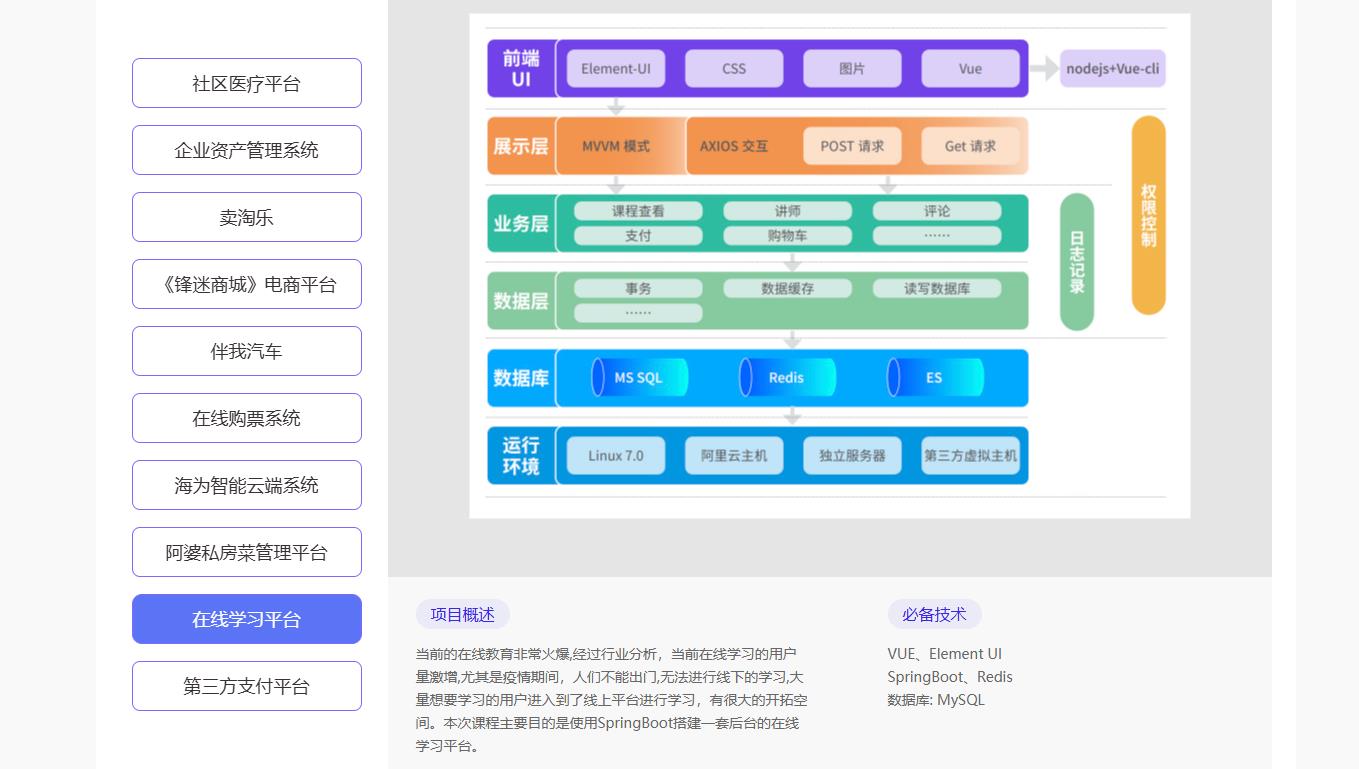Click the active 在线学习平台 tab
Image resolution: width=1359 pixels, height=769 pixels.
[246, 619]
